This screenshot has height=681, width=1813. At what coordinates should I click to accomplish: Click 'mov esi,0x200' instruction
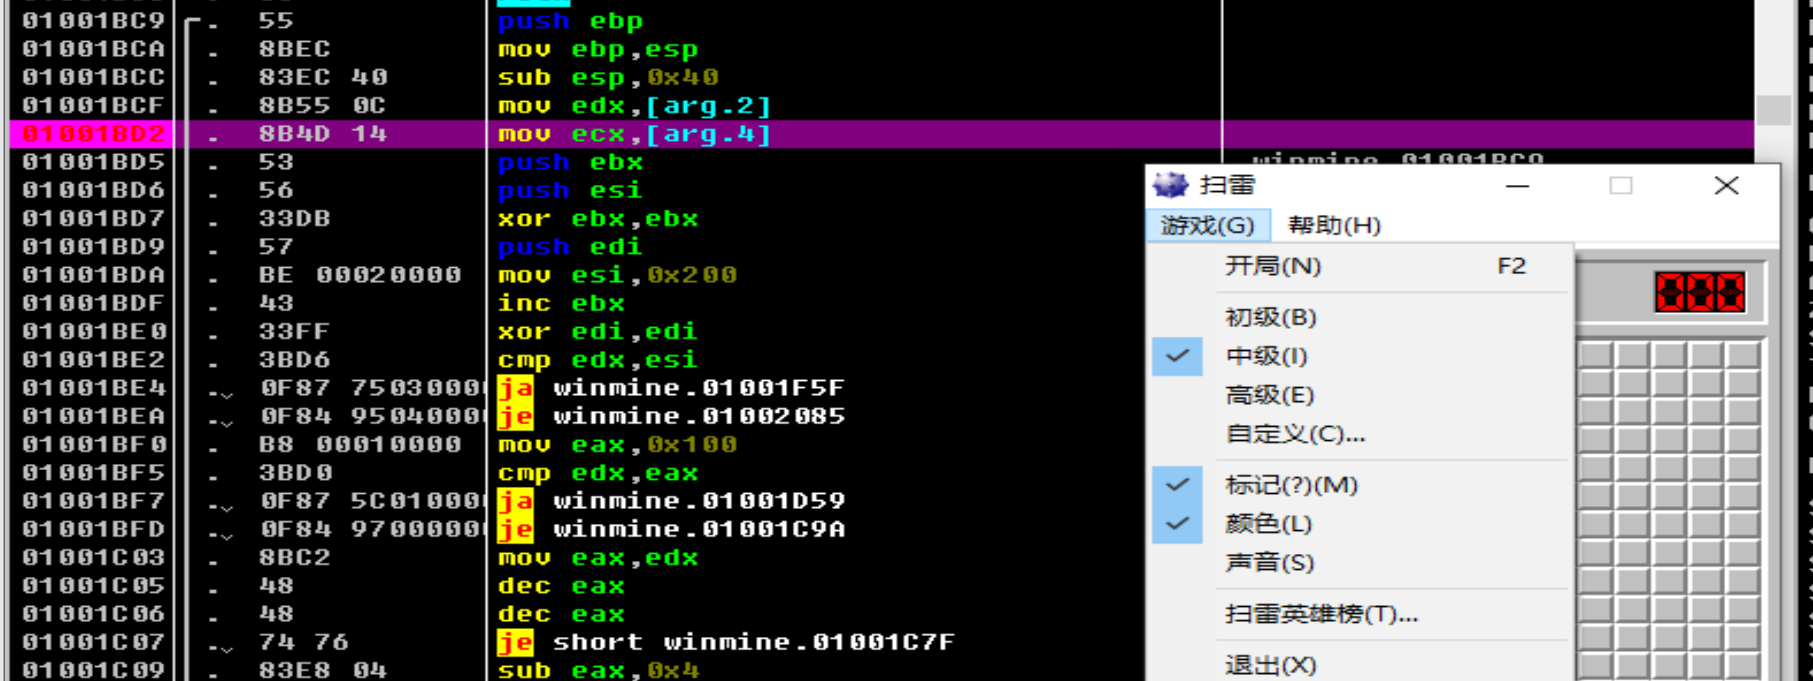pos(617,275)
